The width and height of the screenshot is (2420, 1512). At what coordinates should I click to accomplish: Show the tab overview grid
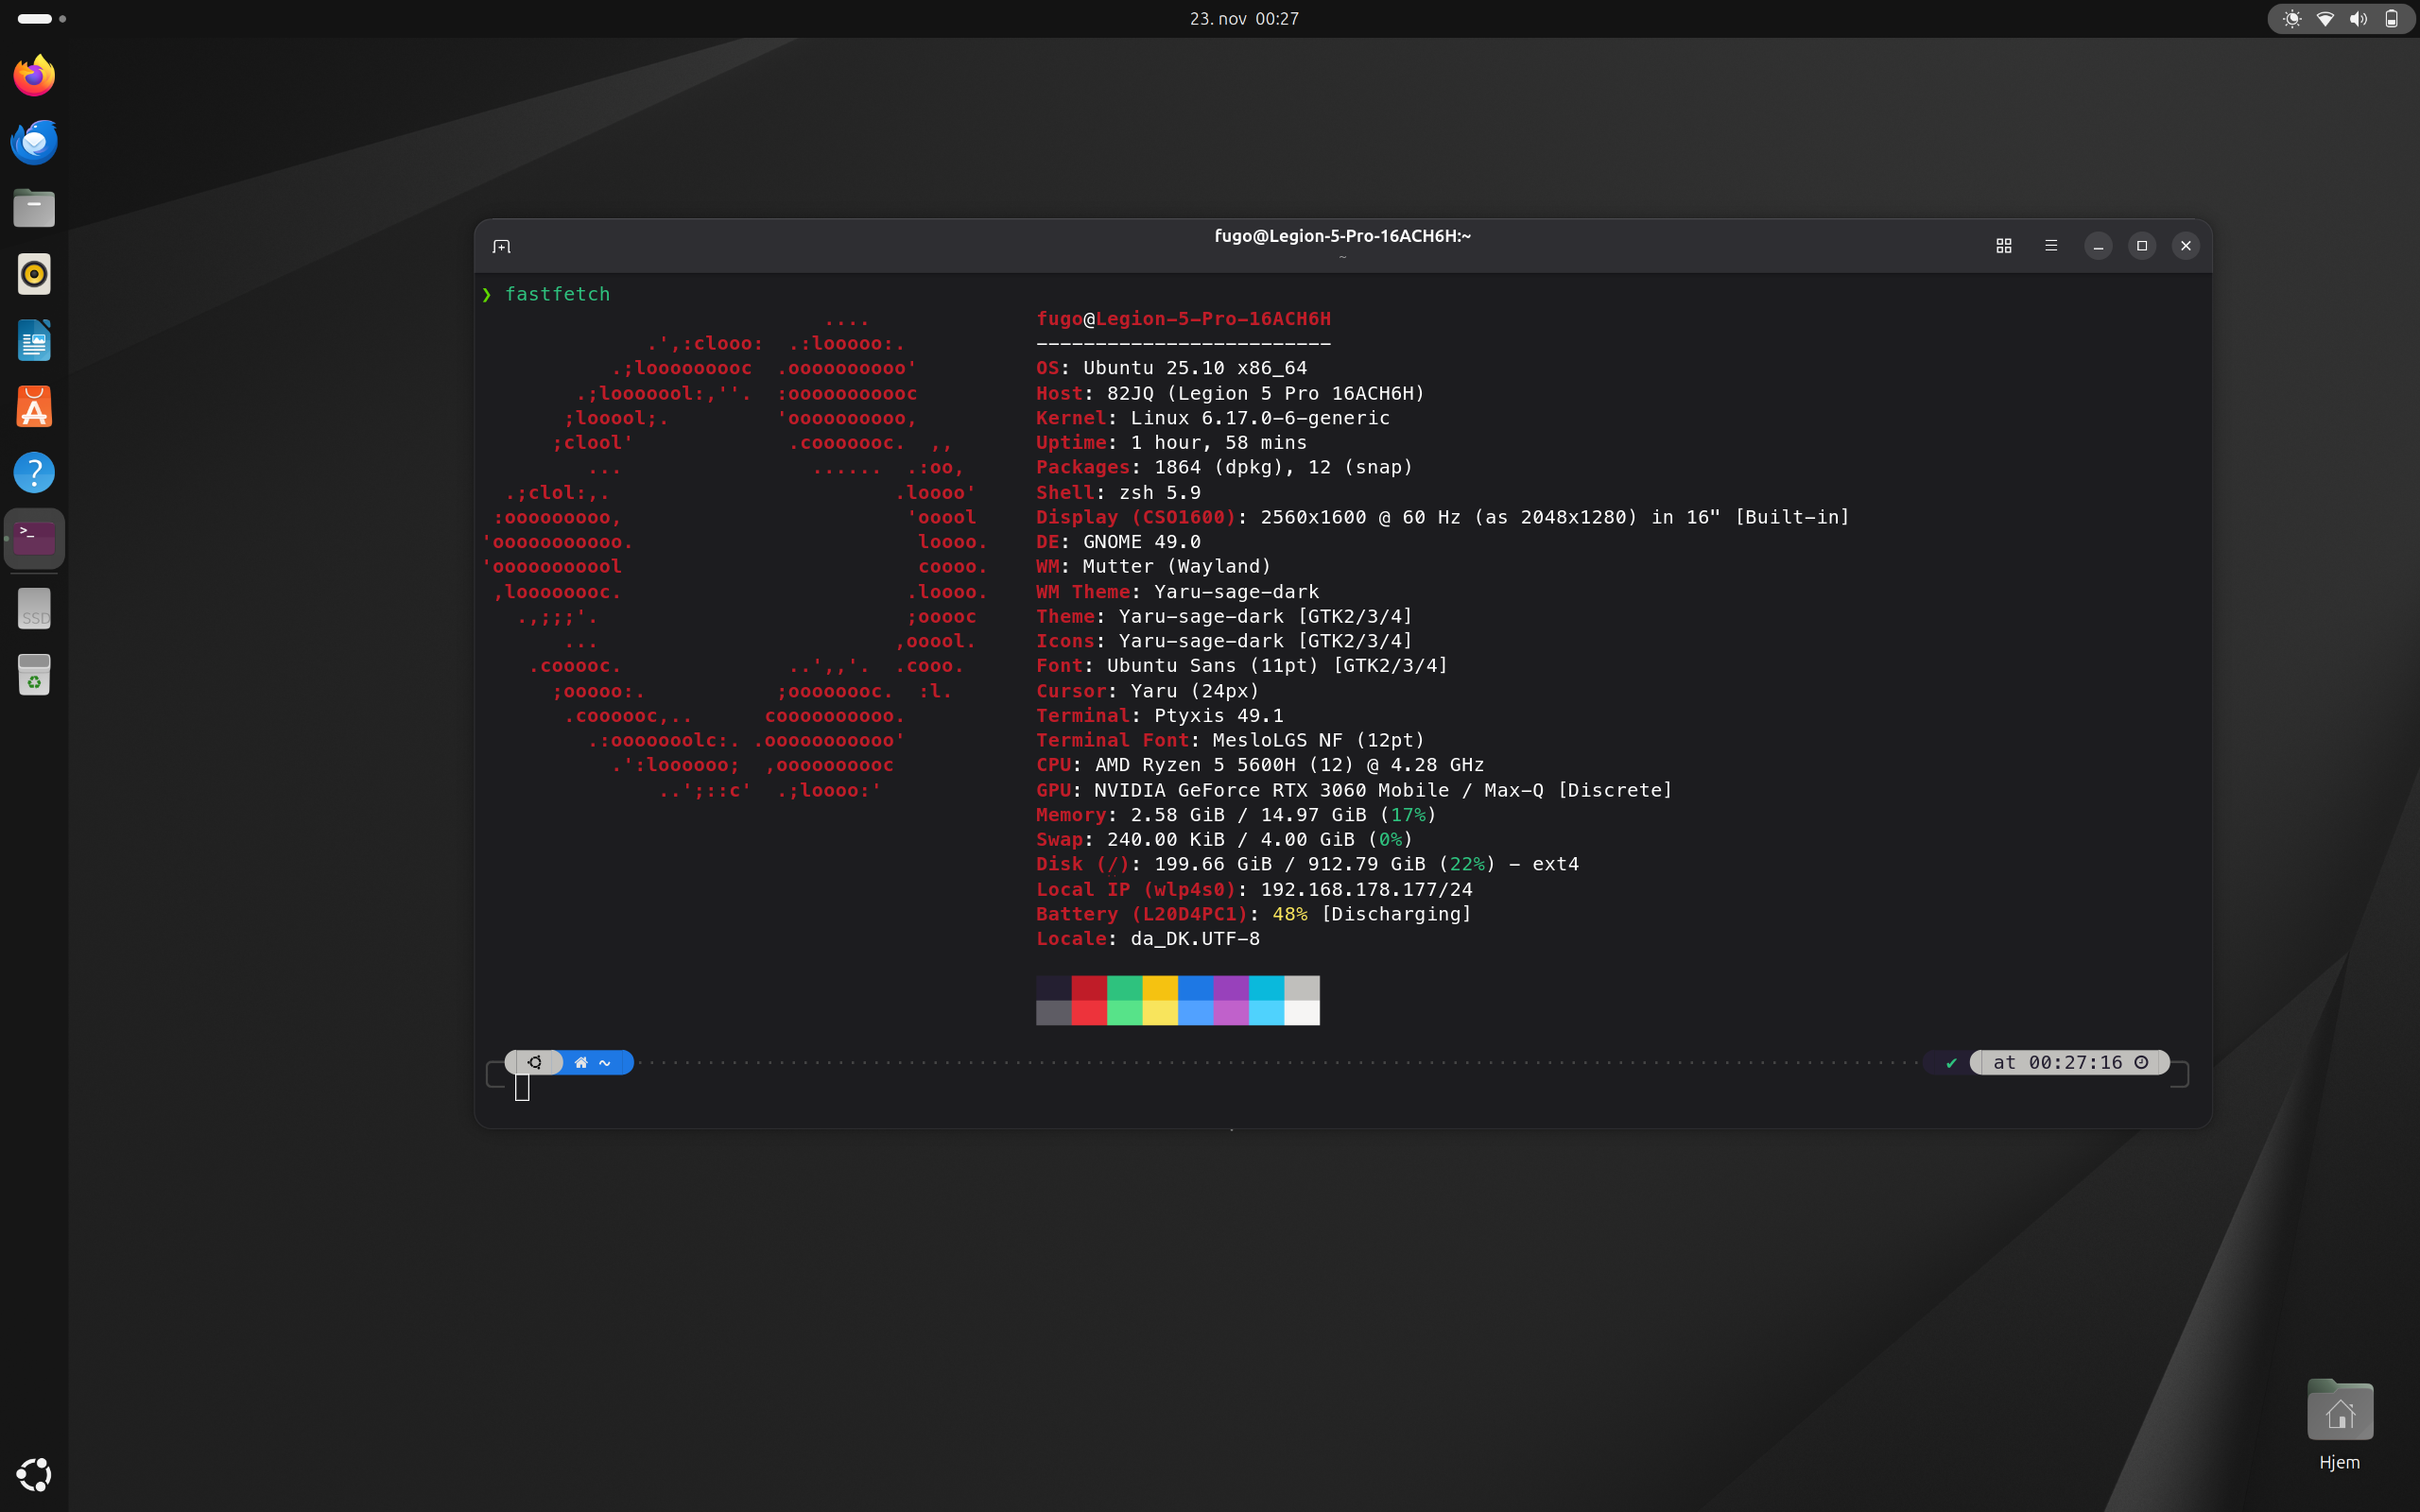coord(2003,246)
